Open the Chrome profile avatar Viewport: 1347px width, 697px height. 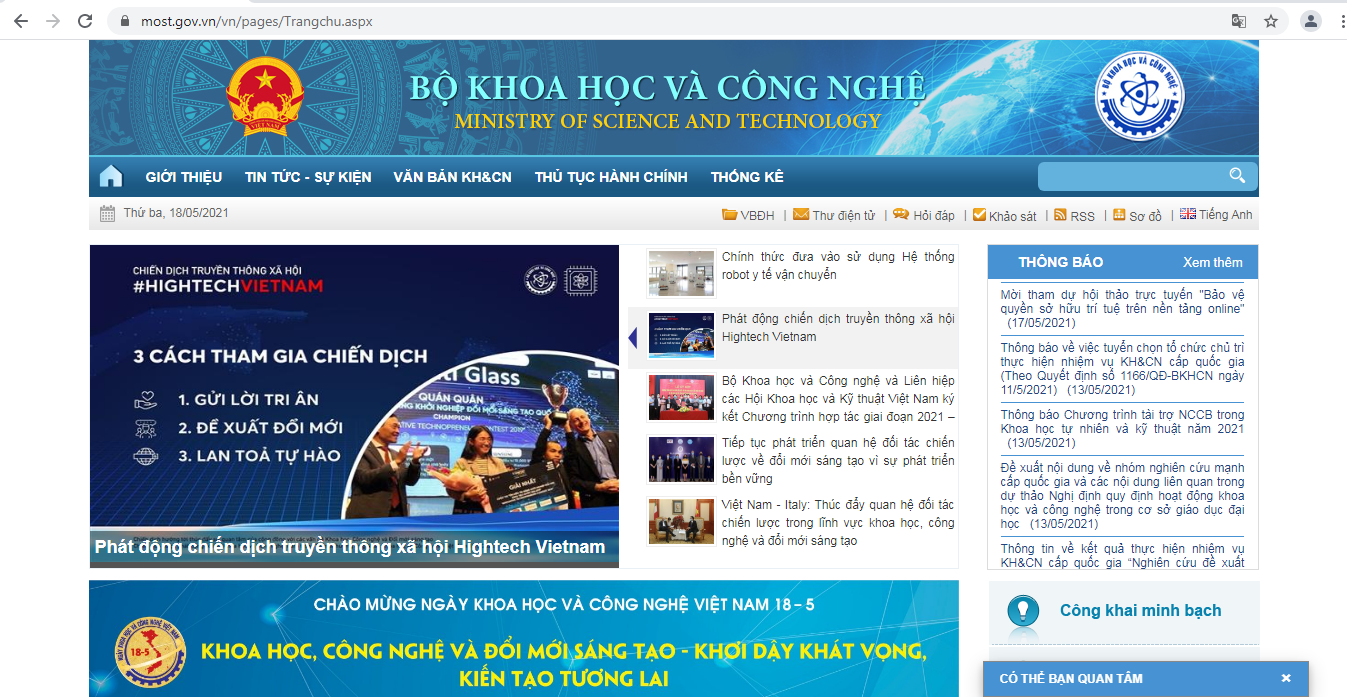[1310, 21]
